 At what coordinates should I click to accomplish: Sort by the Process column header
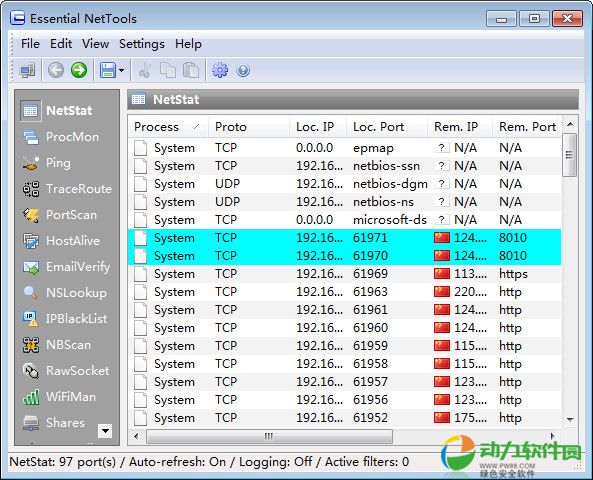pos(168,127)
